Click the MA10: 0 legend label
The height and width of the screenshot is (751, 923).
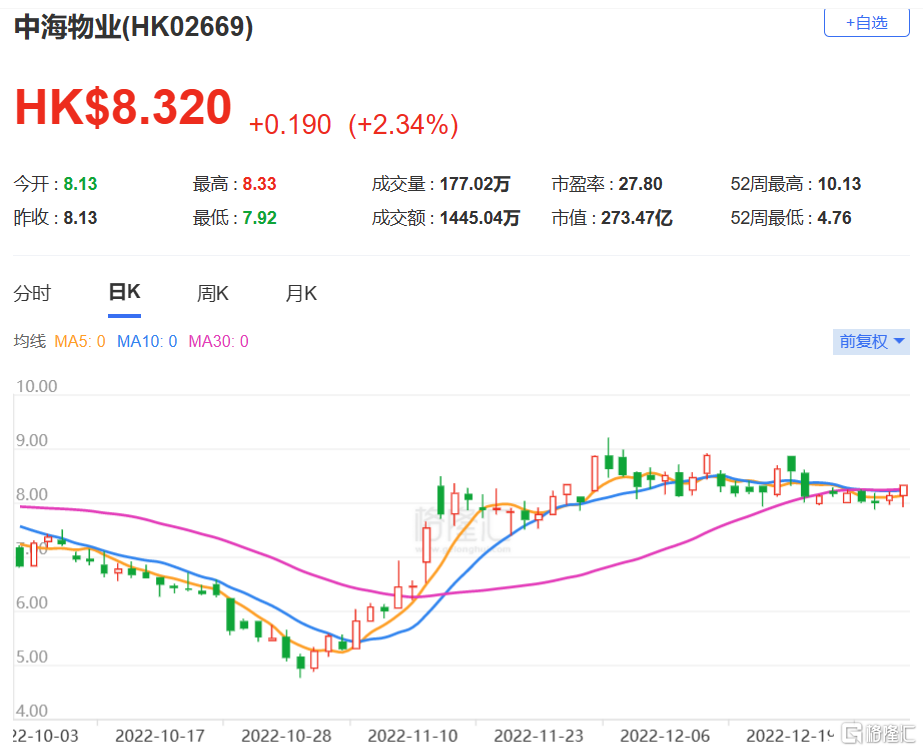[147, 341]
